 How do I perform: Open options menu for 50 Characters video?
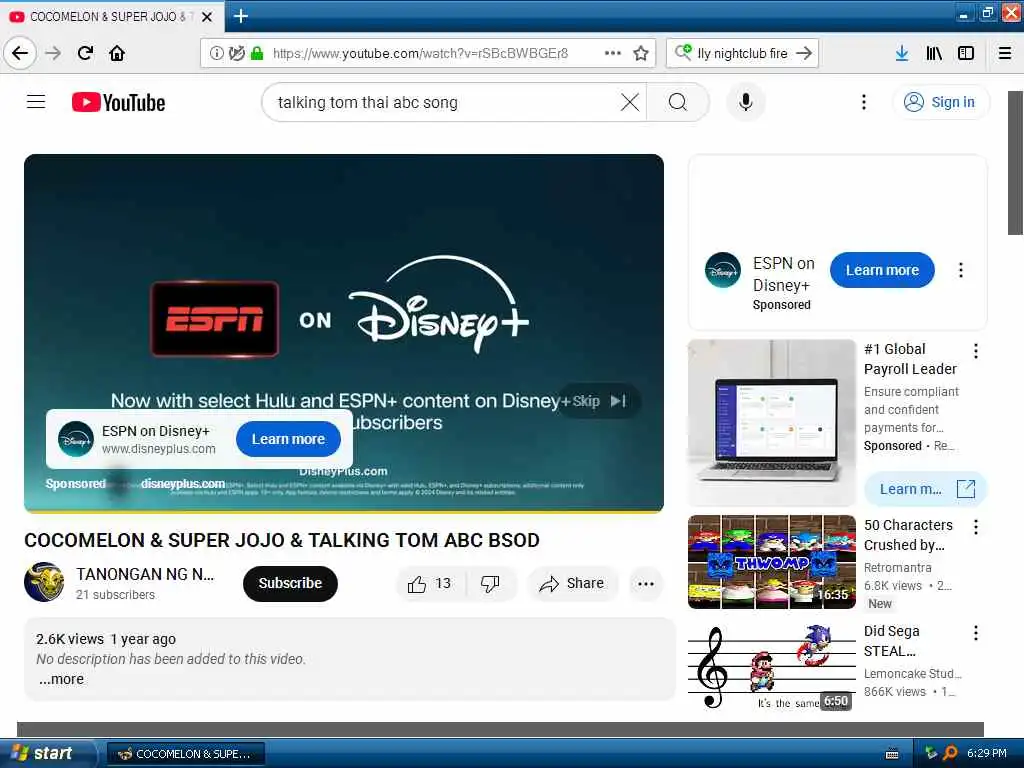[x=976, y=527]
